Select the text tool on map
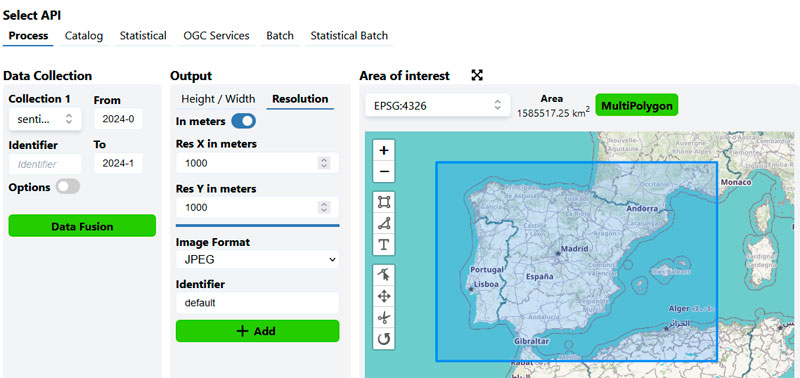The image size is (800, 378). [384, 245]
